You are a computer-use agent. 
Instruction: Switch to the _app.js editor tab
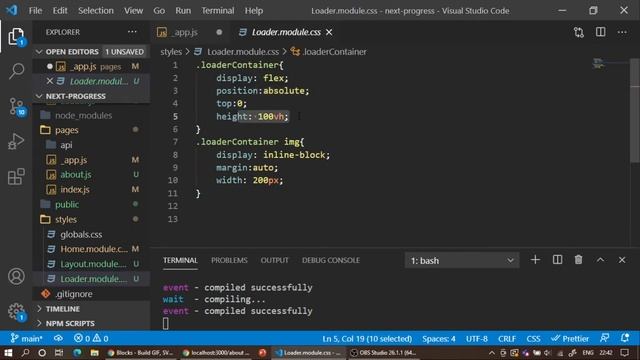click(190, 32)
